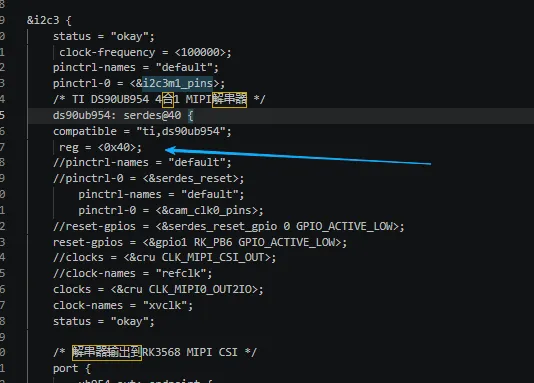Click the commented //pinctrl-0 = <&serdes_reset> line
Image resolution: width=534 pixels, height=383 pixels.
point(148,178)
